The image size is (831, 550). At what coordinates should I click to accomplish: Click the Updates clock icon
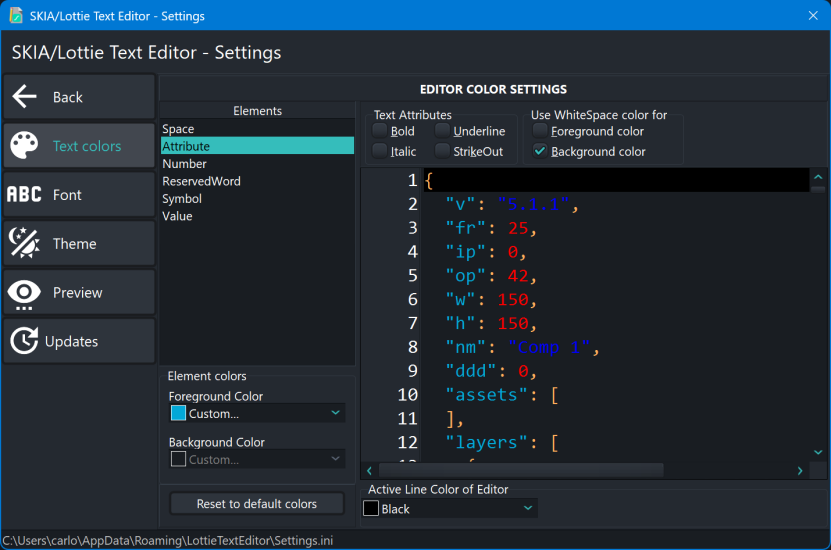point(24,341)
